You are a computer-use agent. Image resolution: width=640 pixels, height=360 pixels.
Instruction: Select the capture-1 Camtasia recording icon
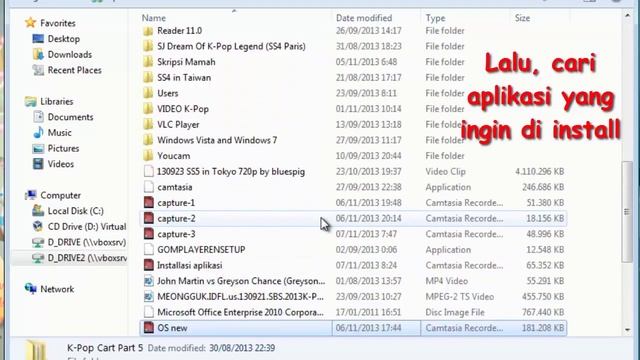click(149, 203)
